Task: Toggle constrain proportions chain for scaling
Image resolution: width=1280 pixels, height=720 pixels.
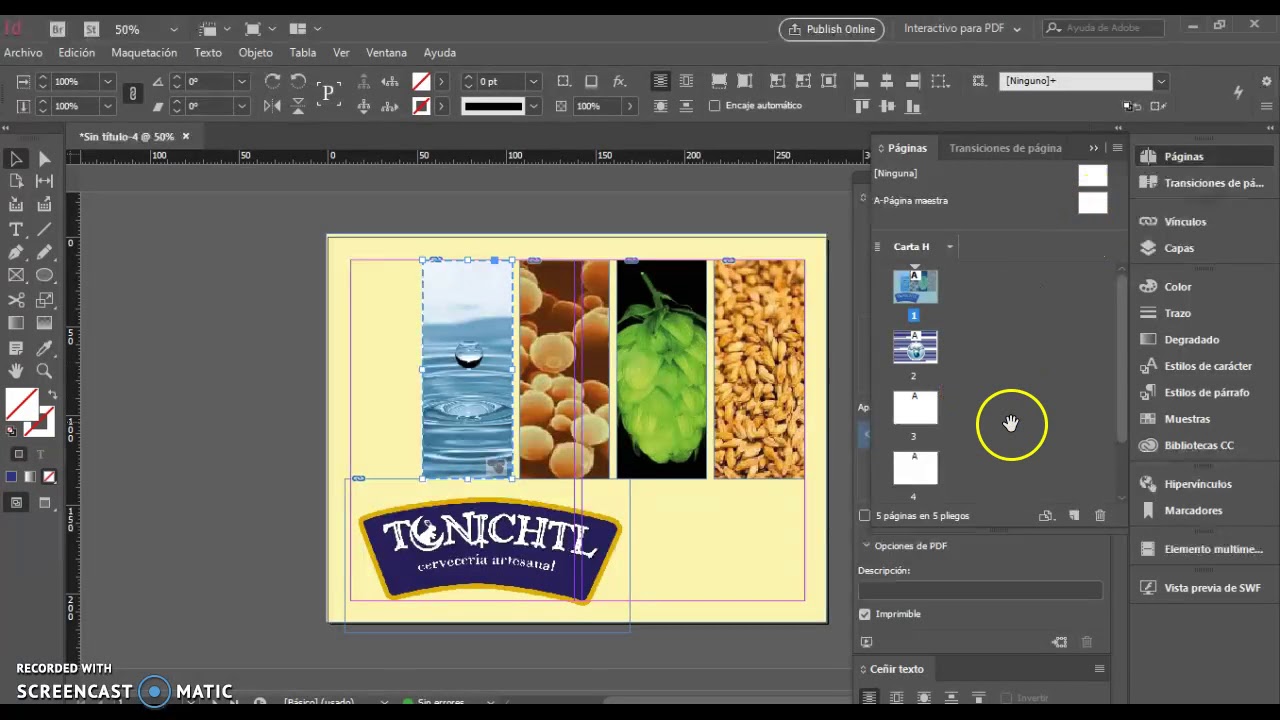Action: point(132,93)
